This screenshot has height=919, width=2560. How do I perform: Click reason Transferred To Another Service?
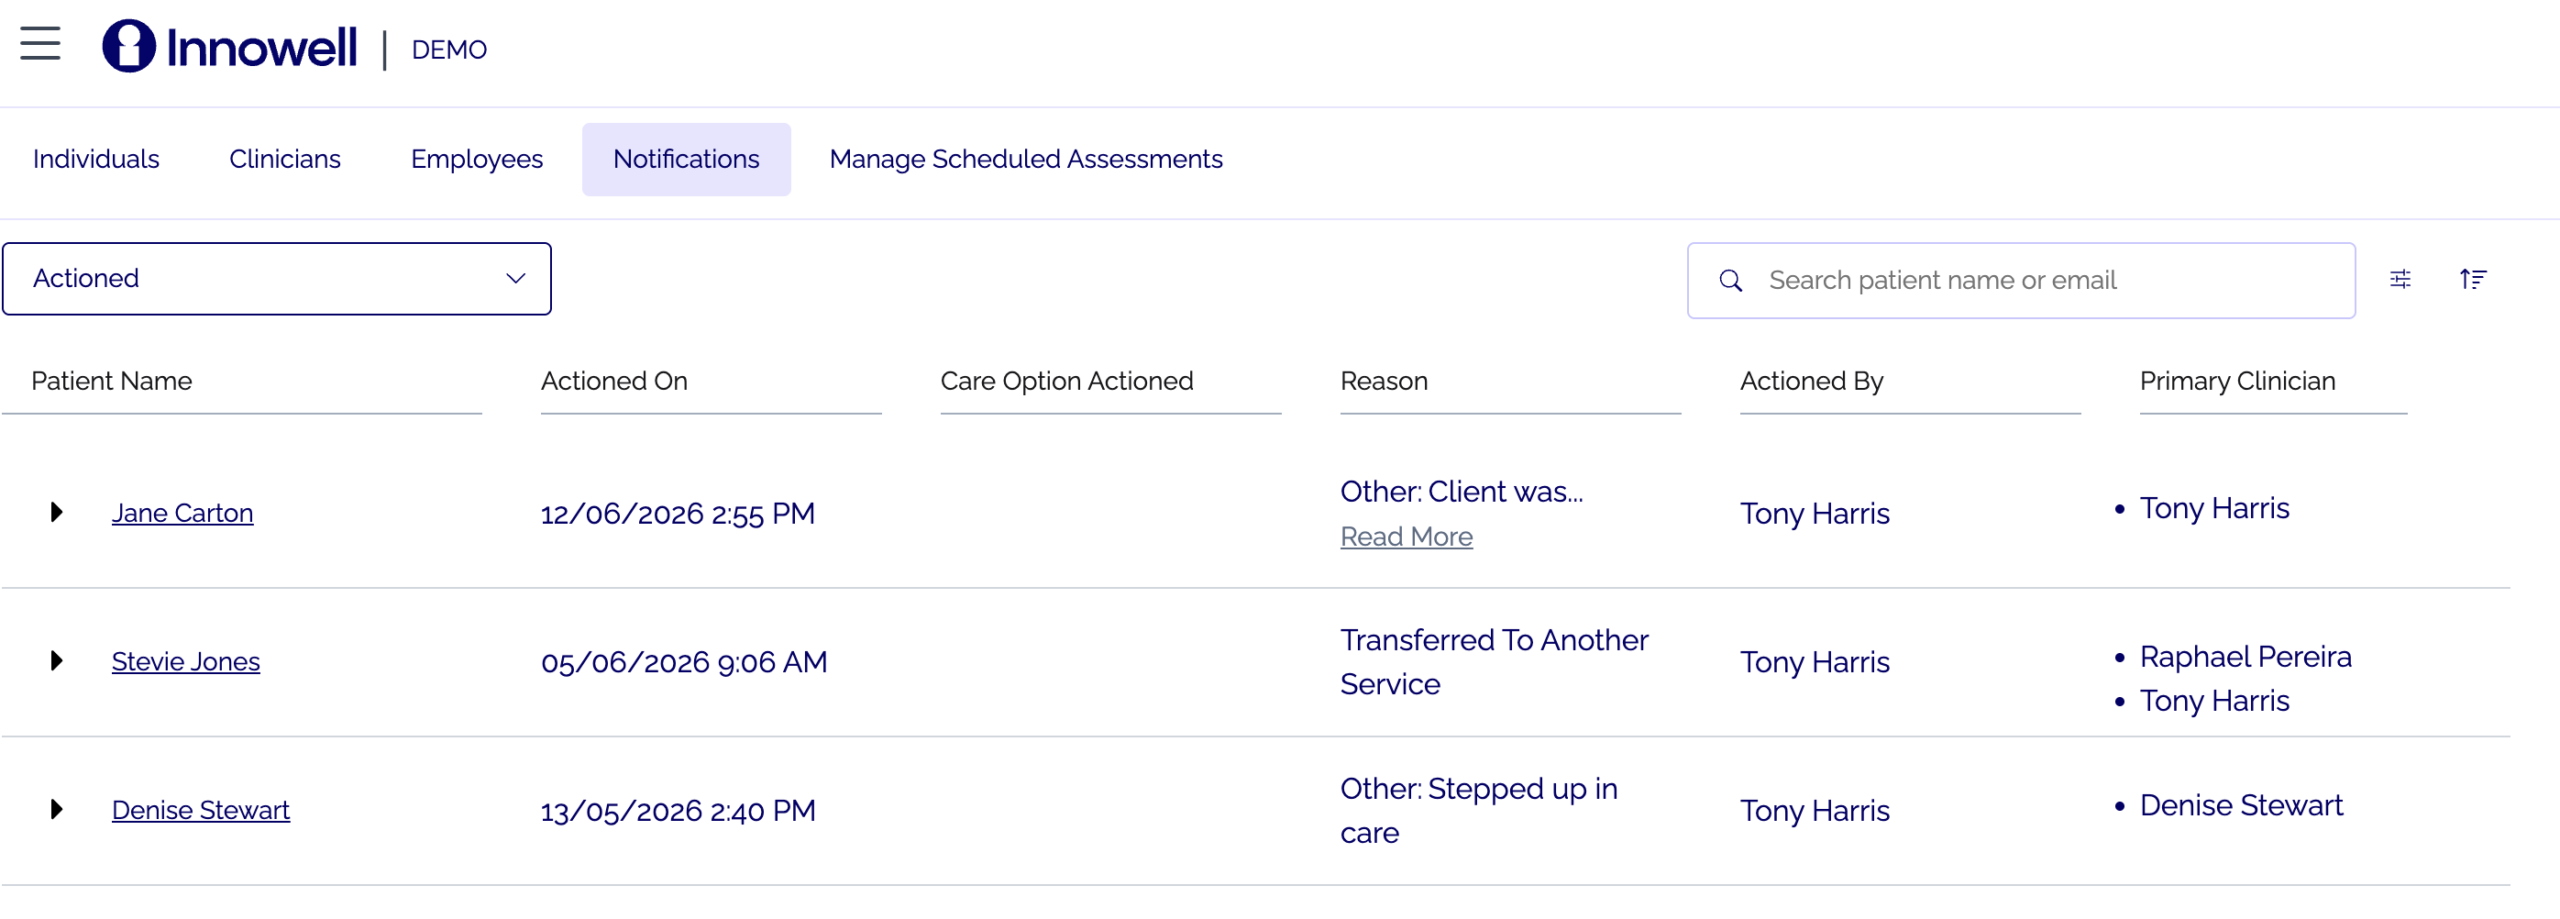(1494, 662)
